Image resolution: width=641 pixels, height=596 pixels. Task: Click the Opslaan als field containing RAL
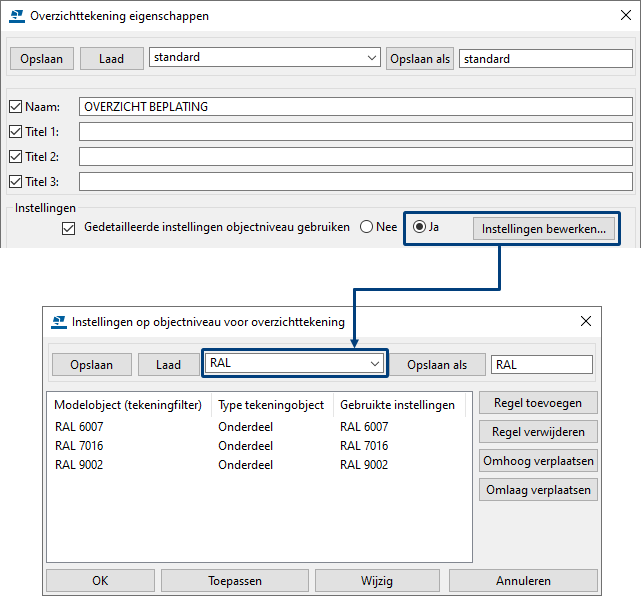pos(541,365)
